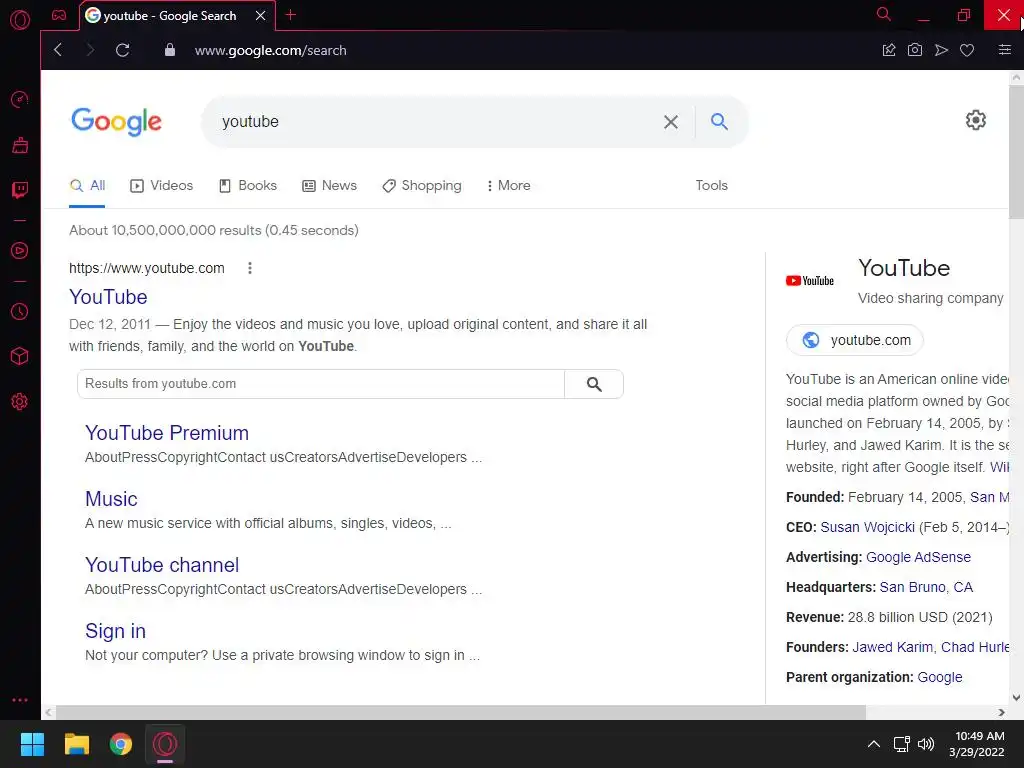Clear the Google search box
The image size is (1024, 768).
[671, 122]
